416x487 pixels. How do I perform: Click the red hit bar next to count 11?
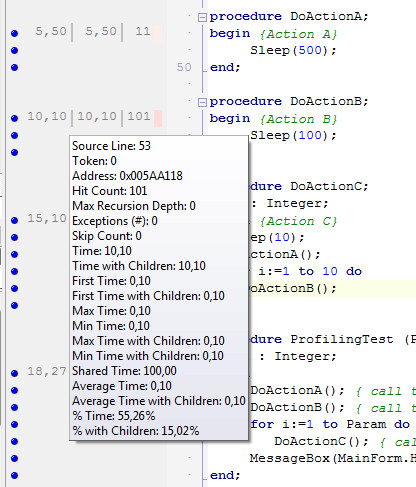158,33
